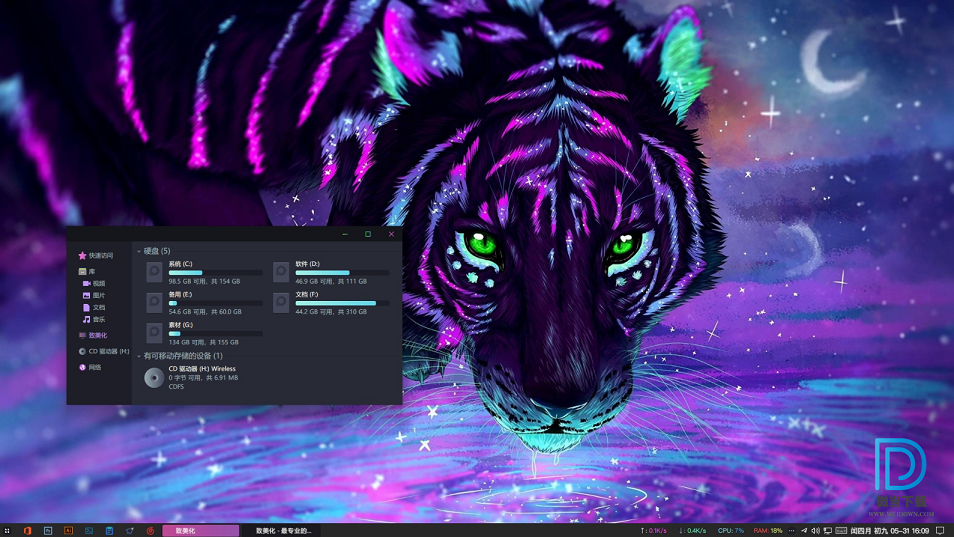Click the download speed 0.4K/s indicator
The image size is (954, 537).
(693, 530)
